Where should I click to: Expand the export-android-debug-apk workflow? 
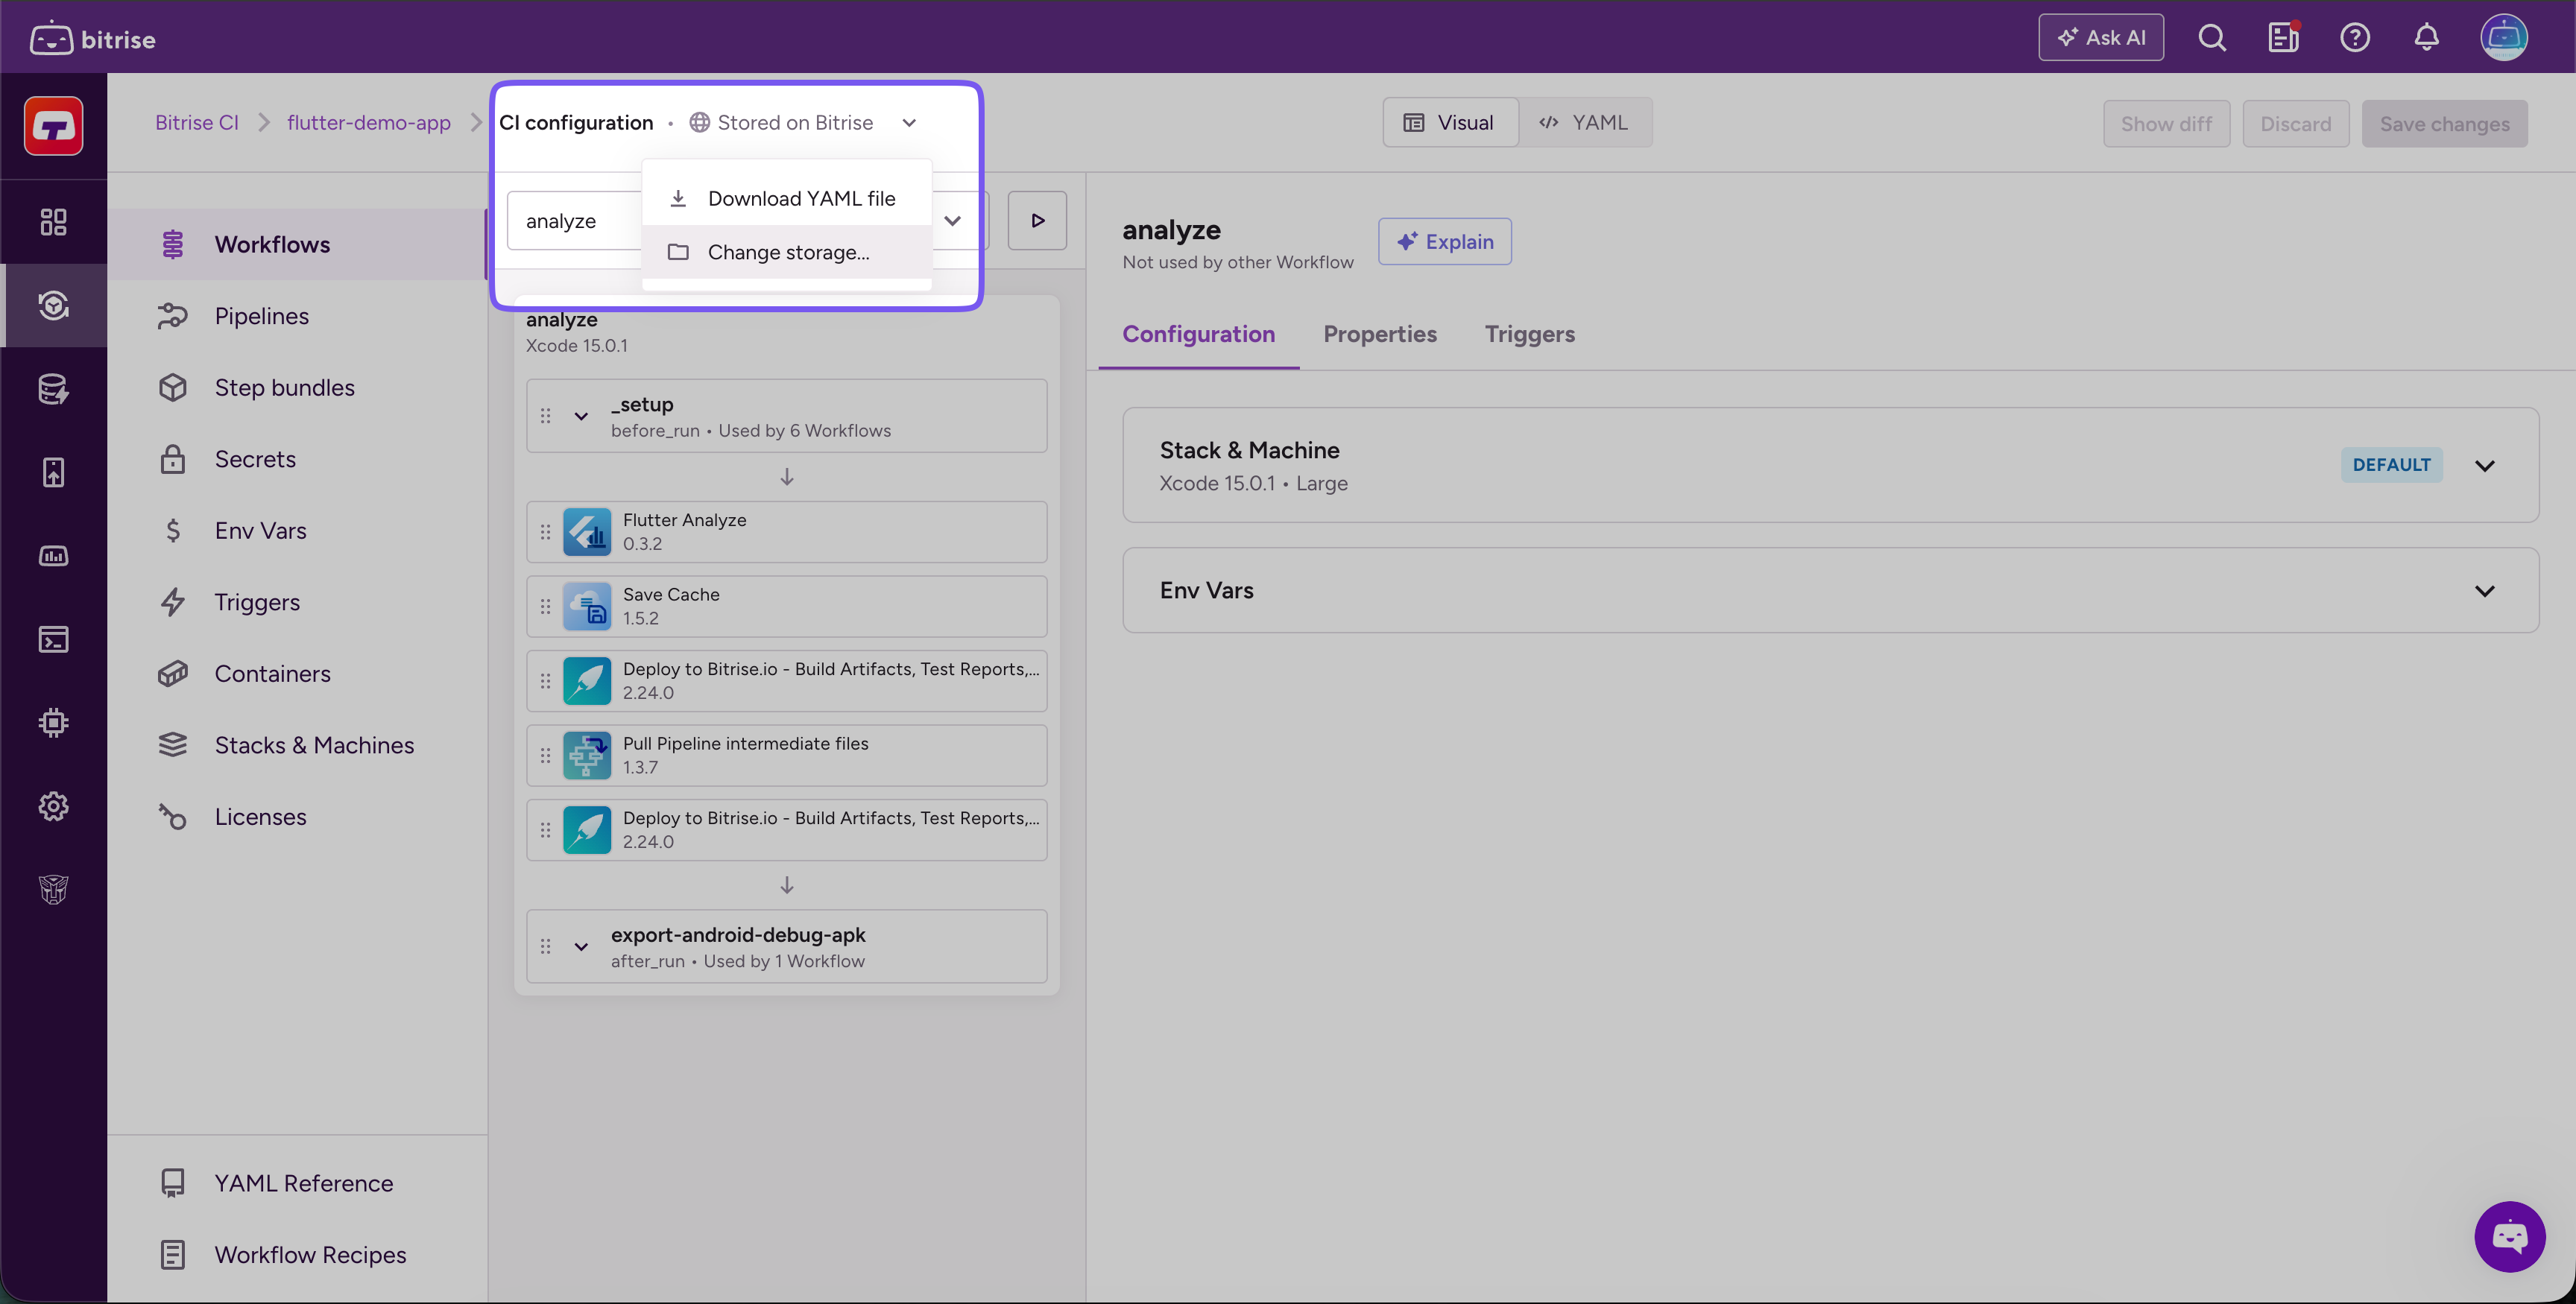click(581, 946)
